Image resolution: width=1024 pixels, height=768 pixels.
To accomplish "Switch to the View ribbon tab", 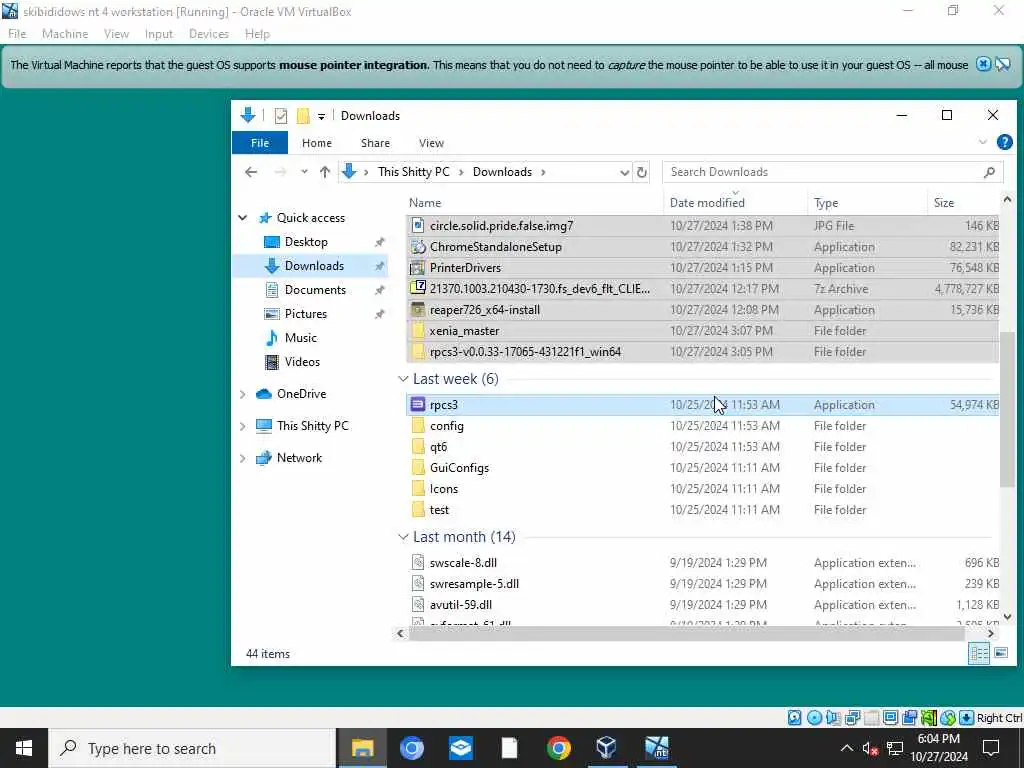I will click(431, 142).
